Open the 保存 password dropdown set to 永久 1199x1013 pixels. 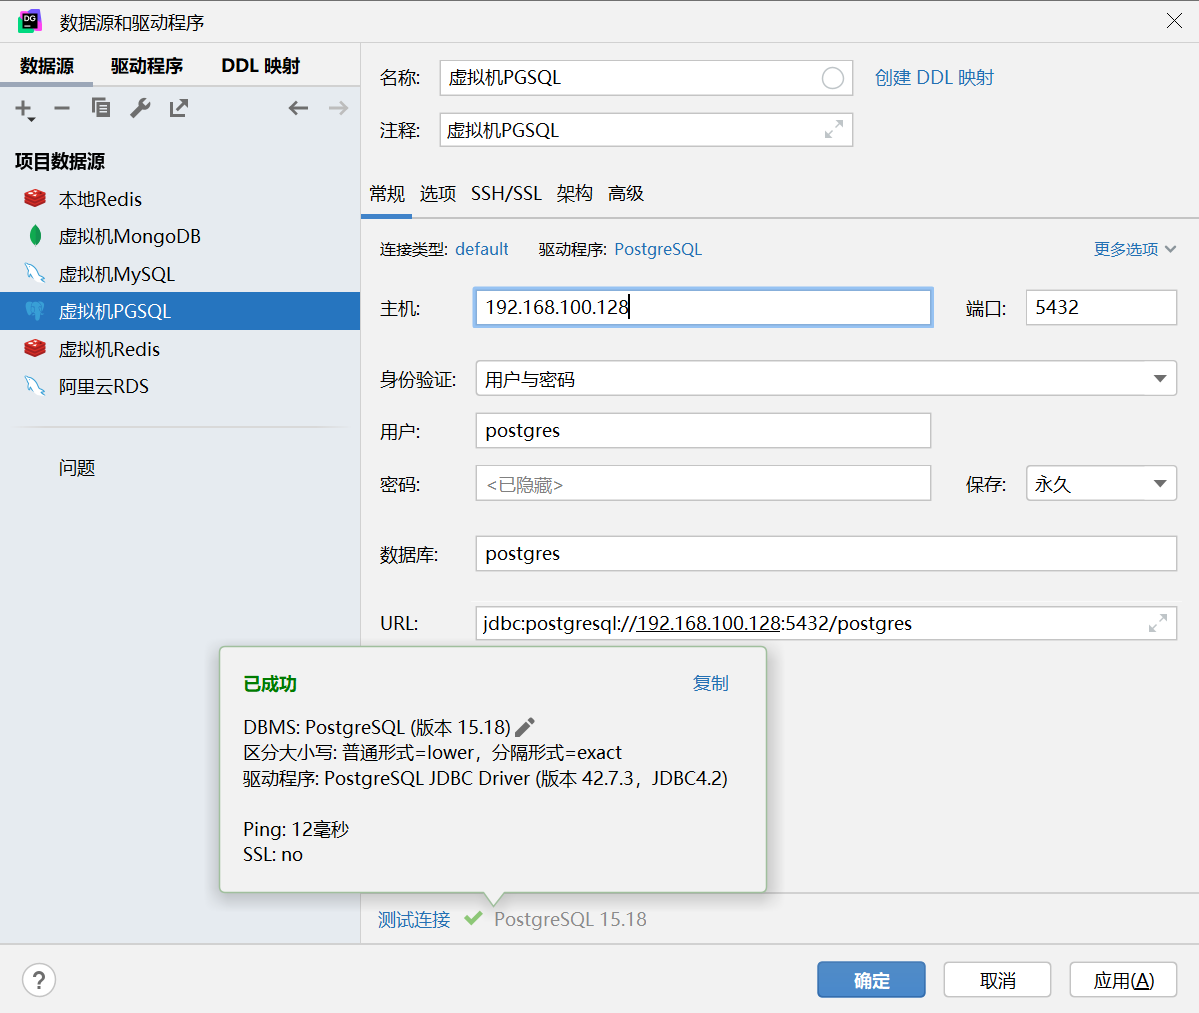tap(1101, 483)
